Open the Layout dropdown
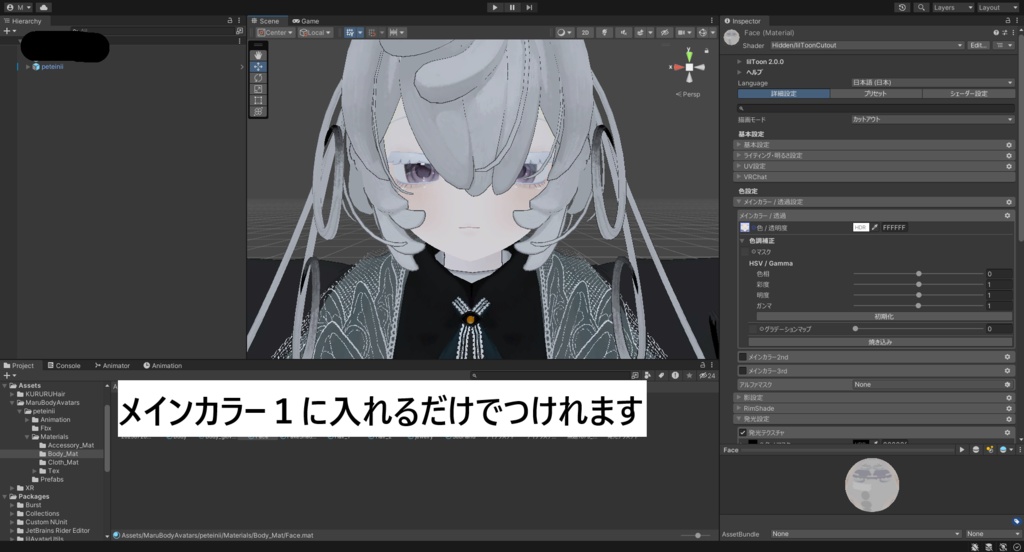Image resolution: width=1024 pixels, height=552 pixels. click(x=998, y=7)
